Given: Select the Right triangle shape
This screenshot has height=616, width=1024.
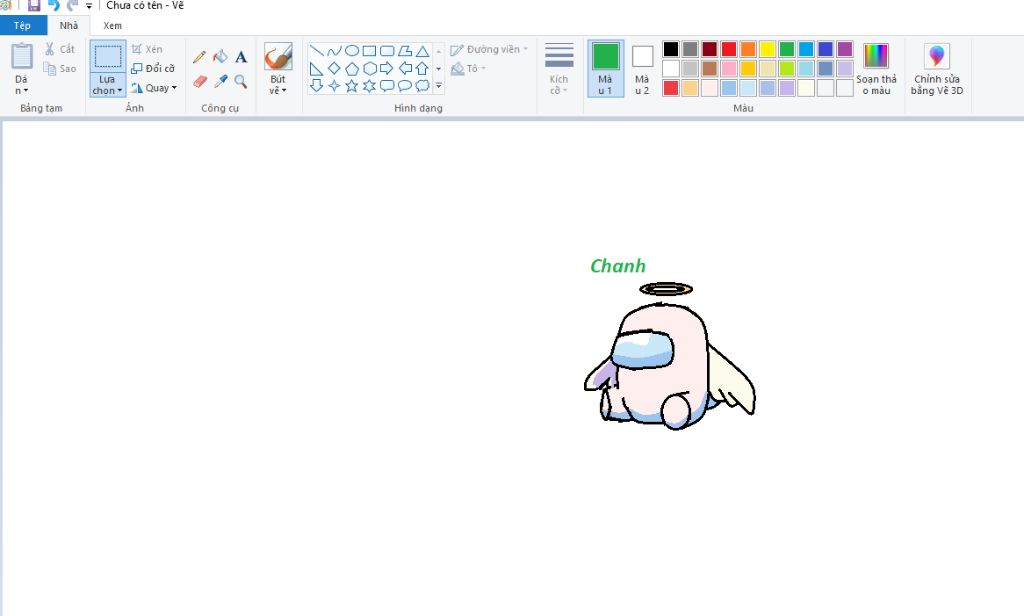Looking at the screenshot, I should 317,69.
